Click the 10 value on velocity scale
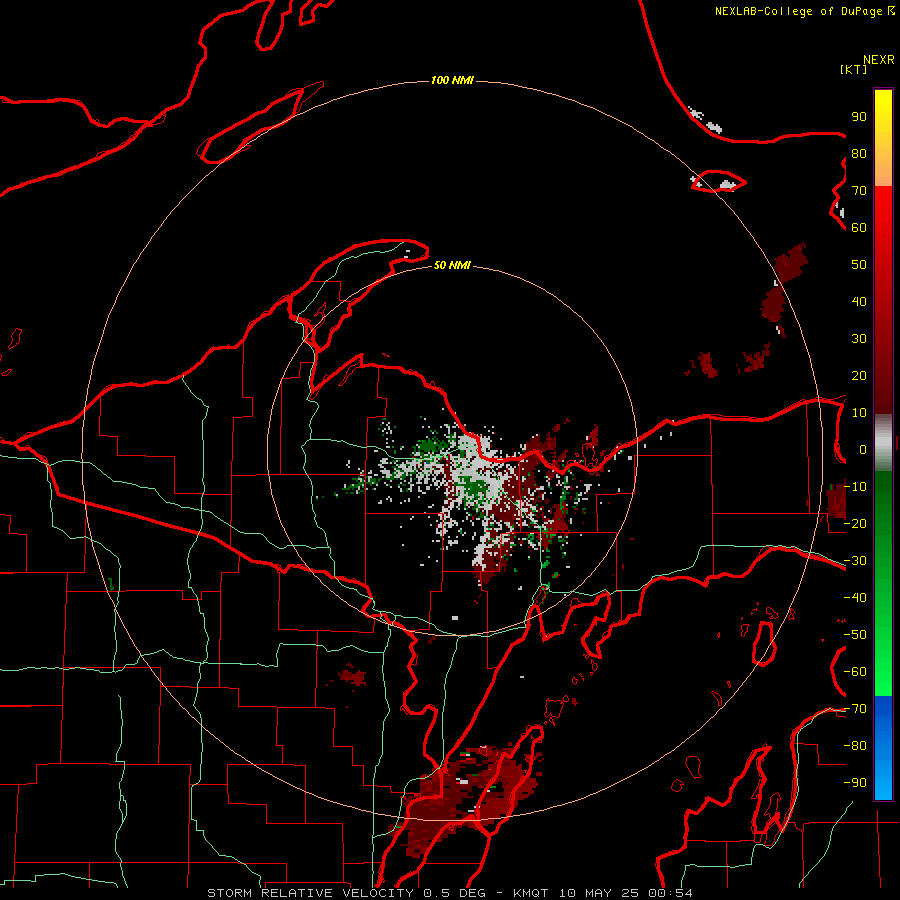 [x=859, y=413]
